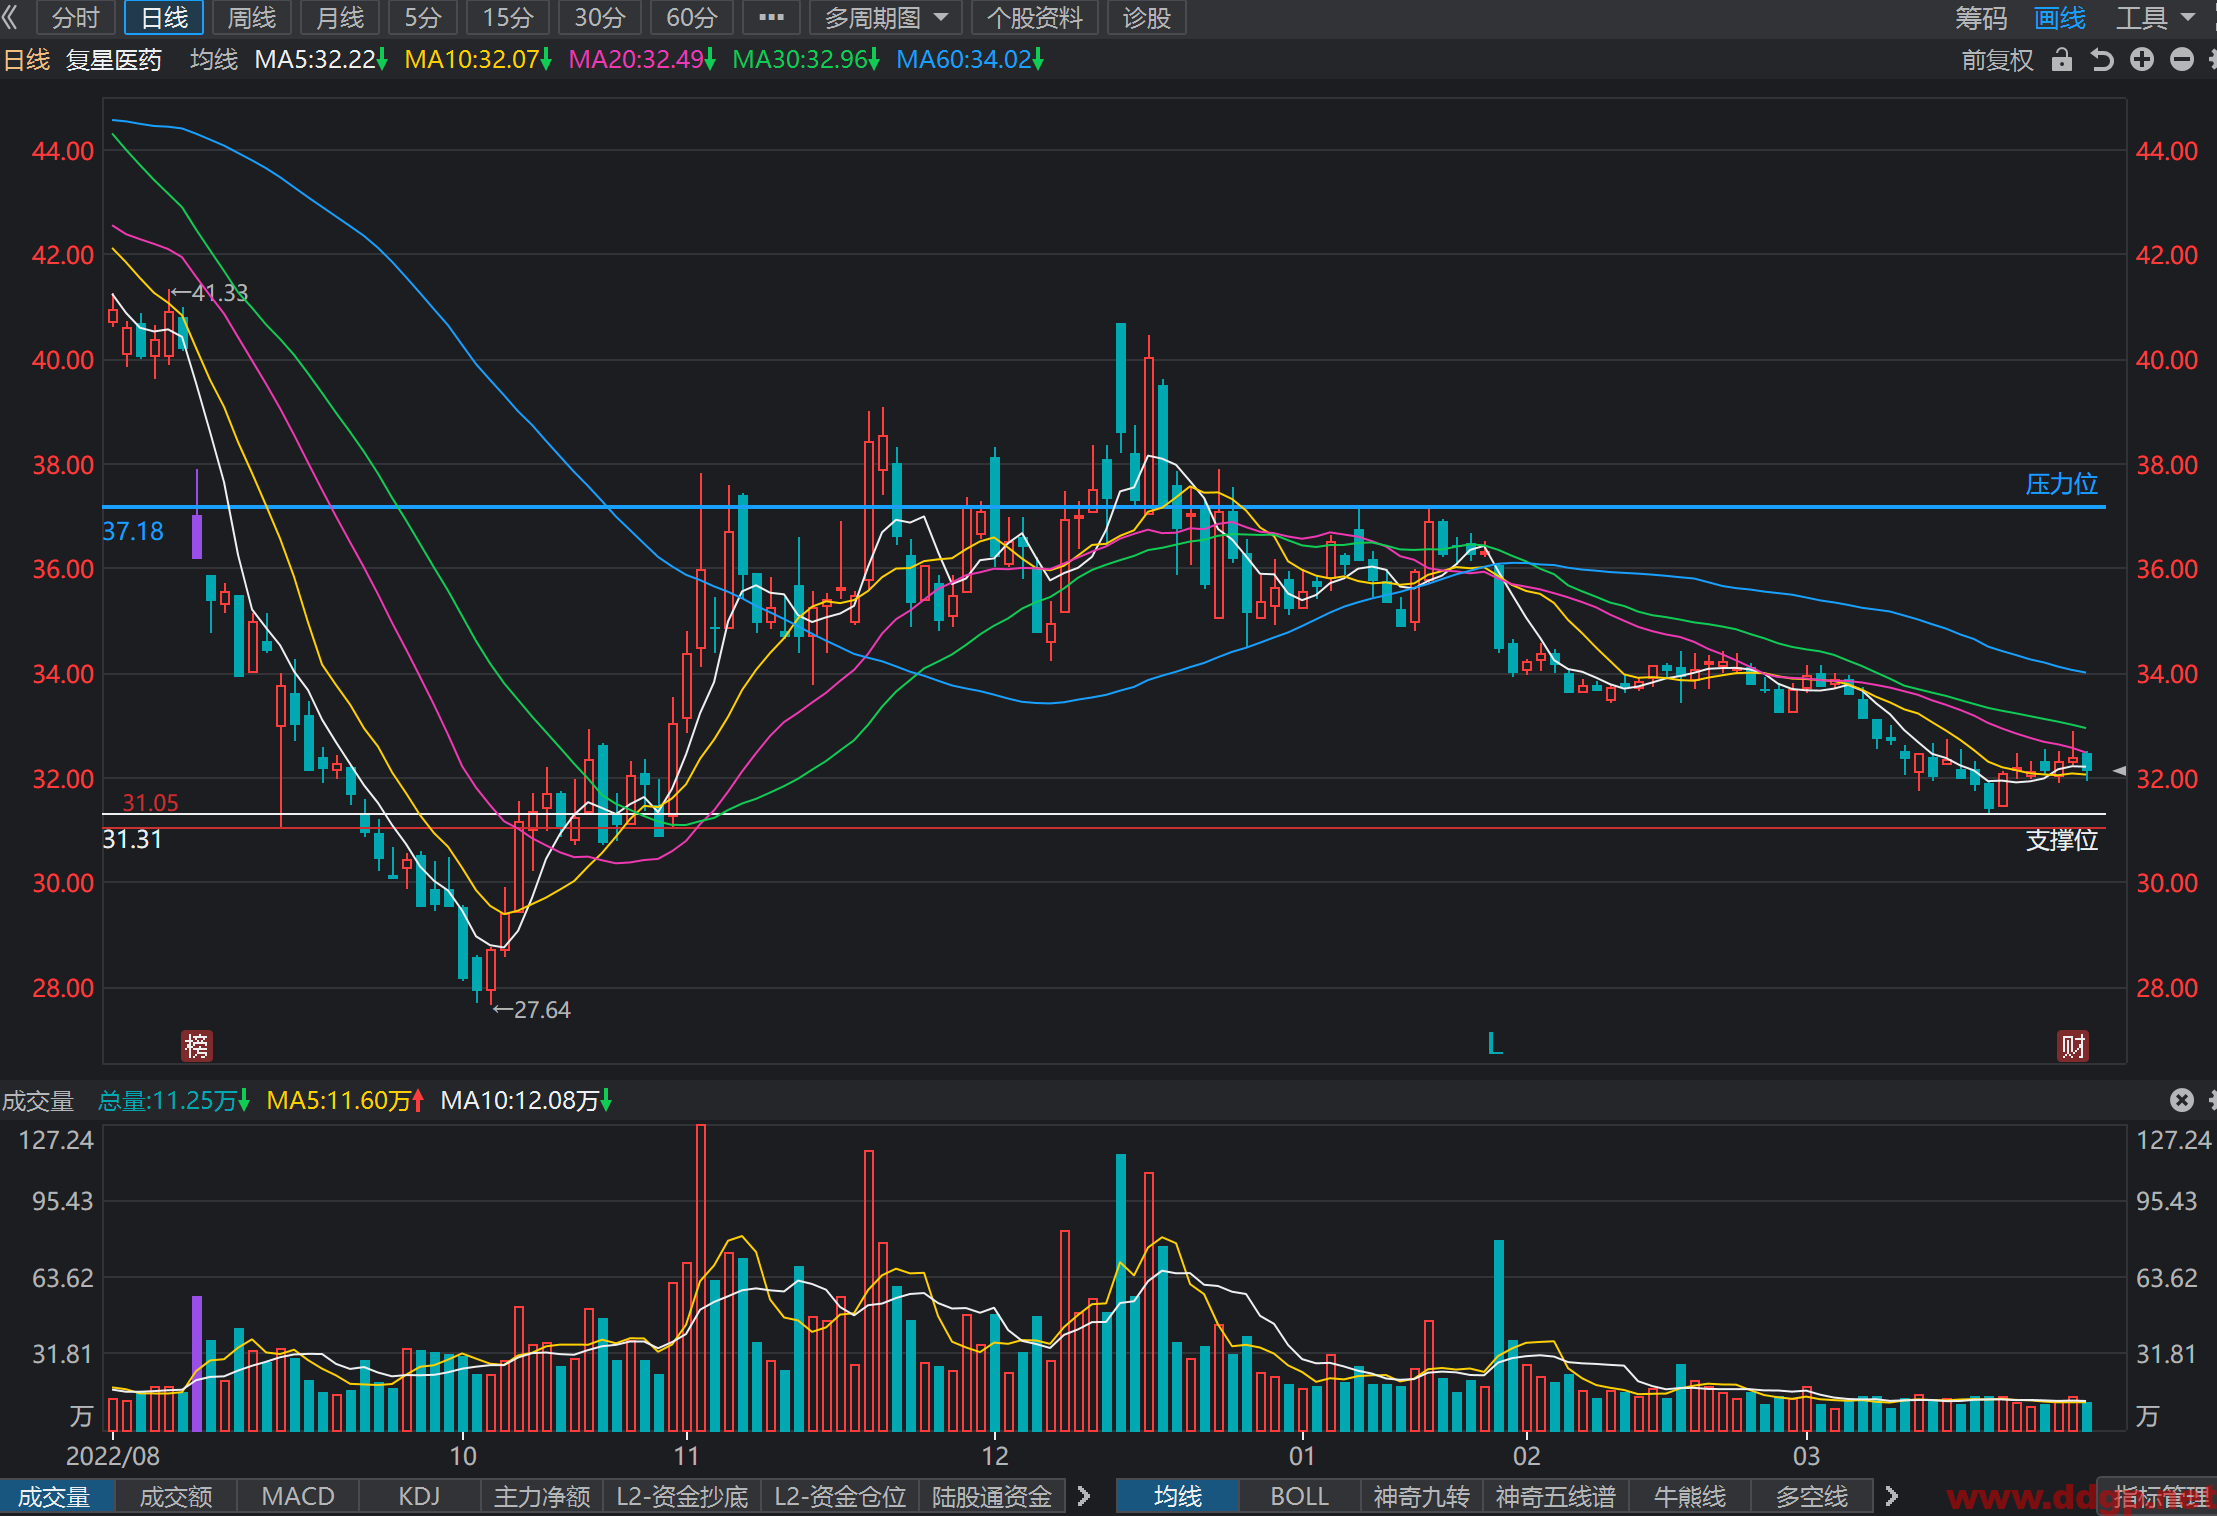Switch to the 周线 weekly tab

[x=252, y=17]
